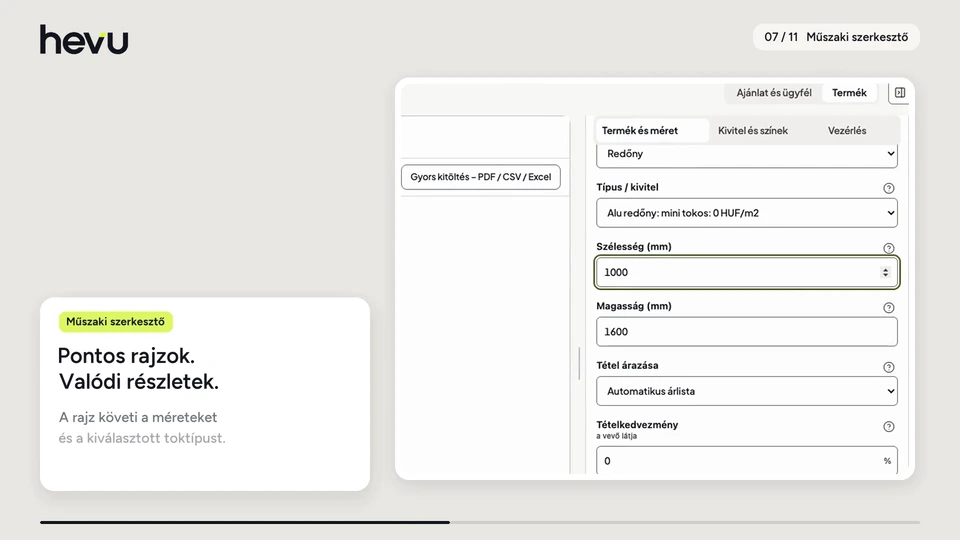Click the Tételkedvezmény percent field
Screen dimensions: 960x540
(x=746, y=460)
